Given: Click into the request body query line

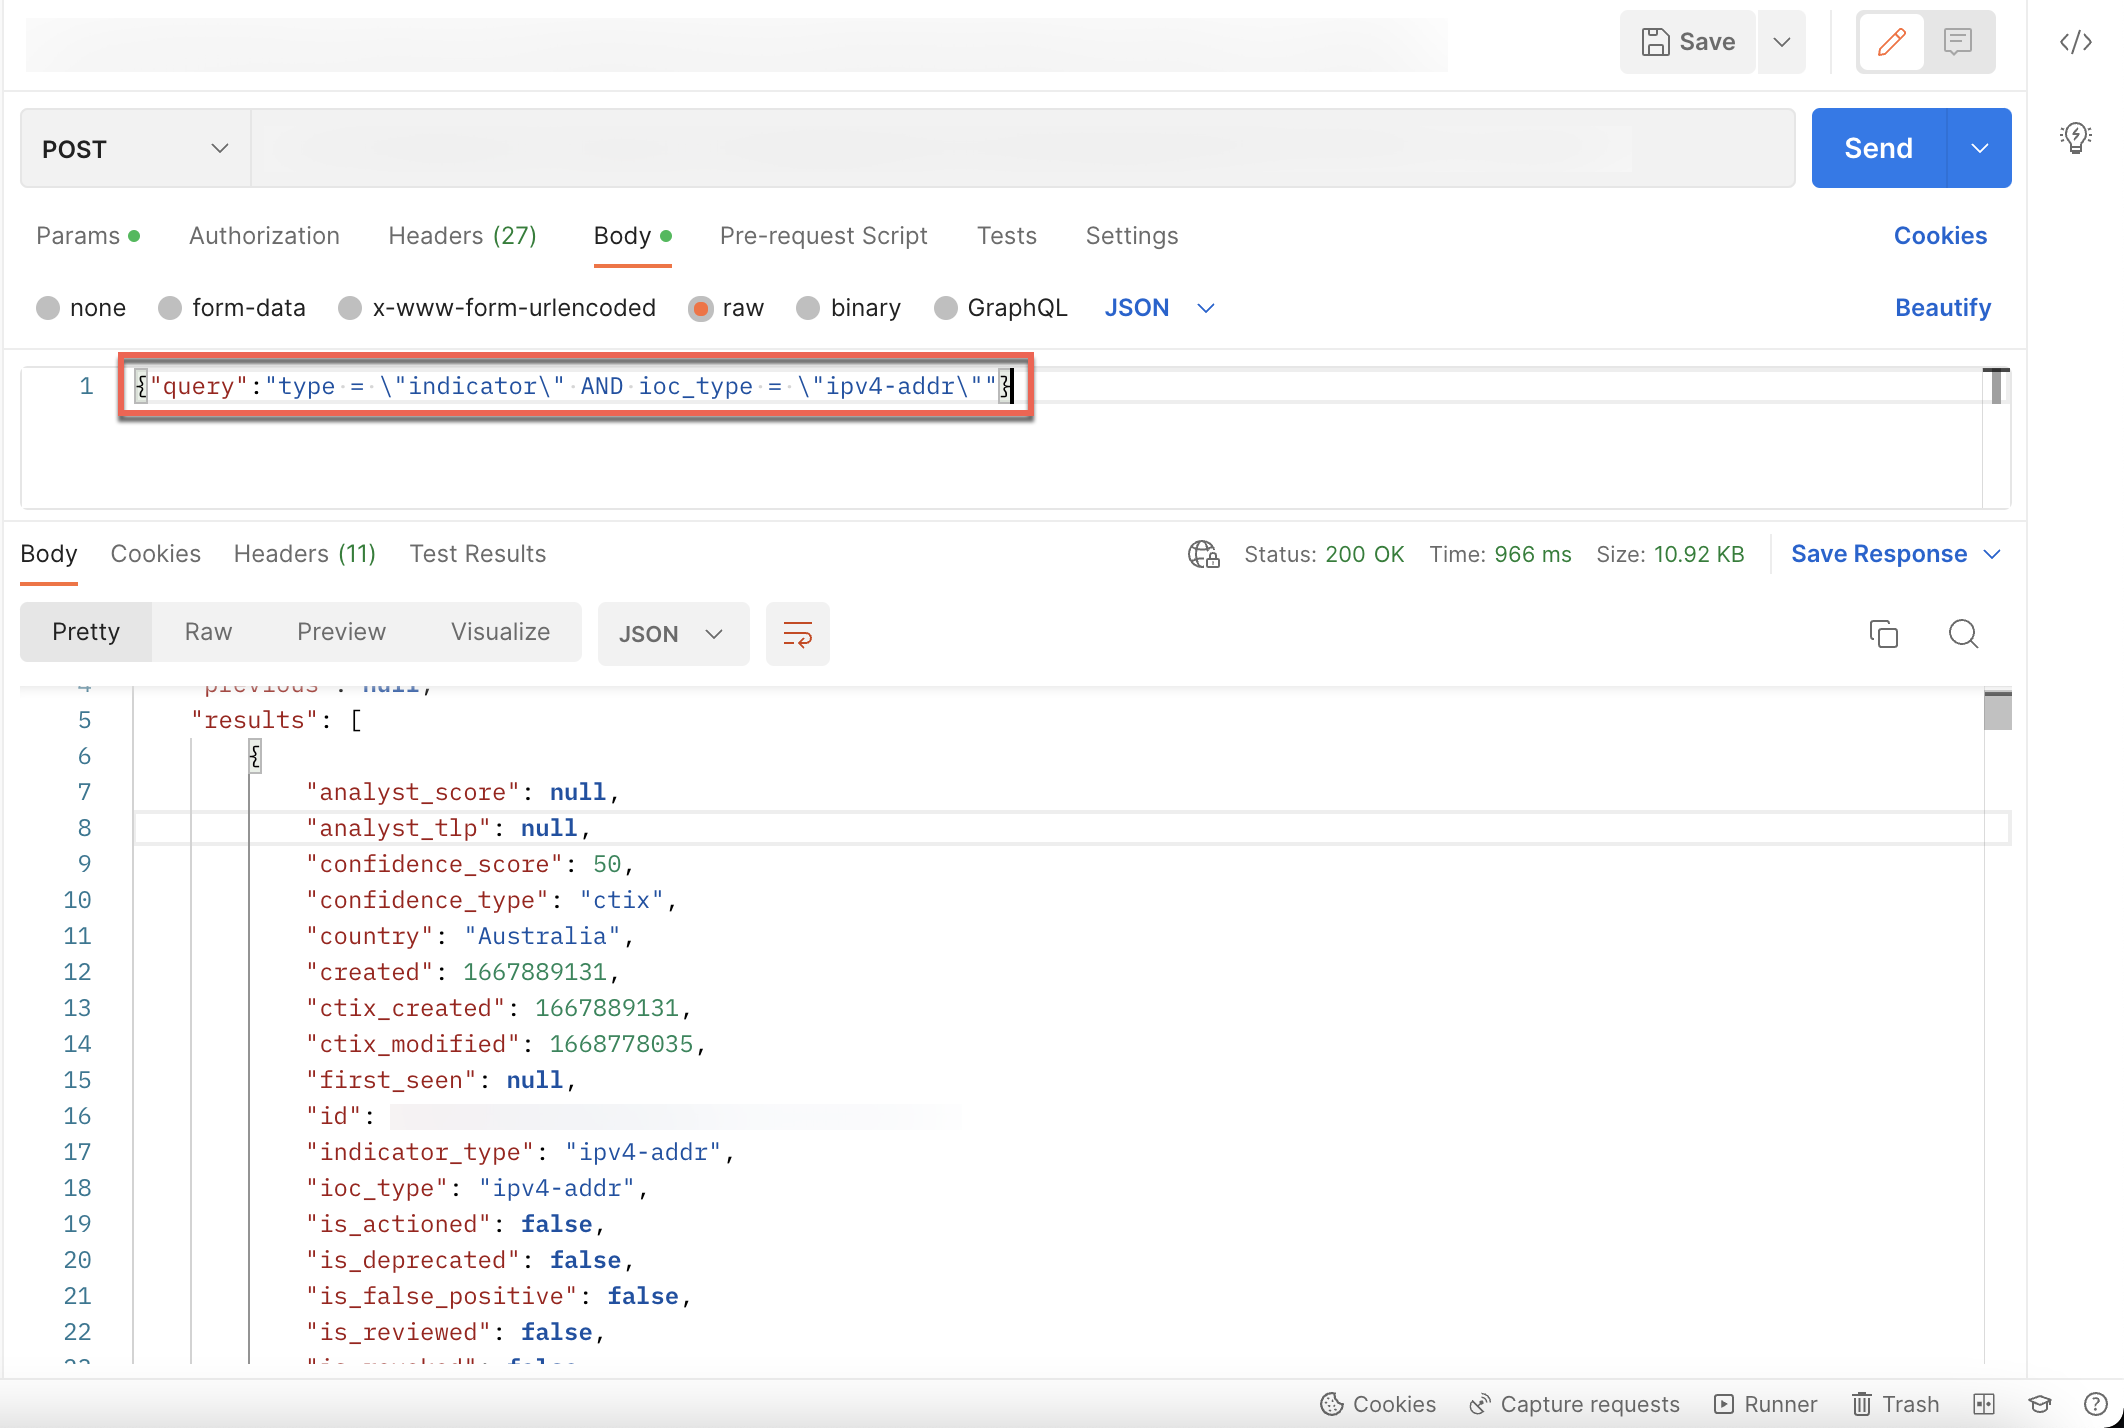Looking at the screenshot, I should 575,386.
